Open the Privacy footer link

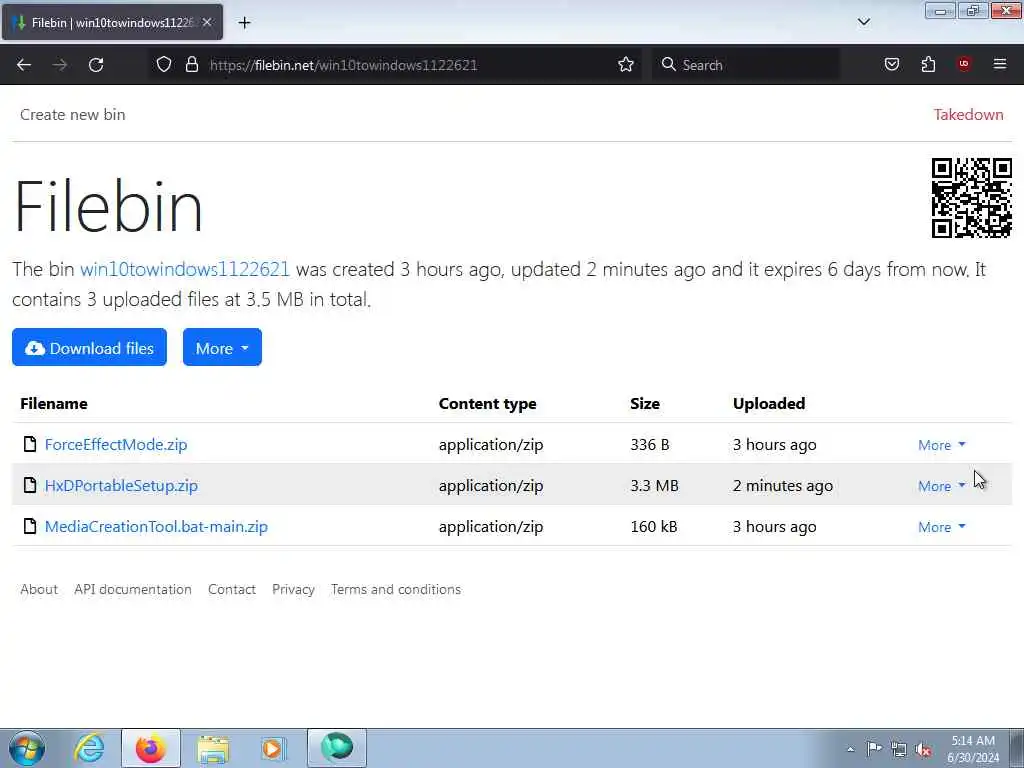click(293, 589)
